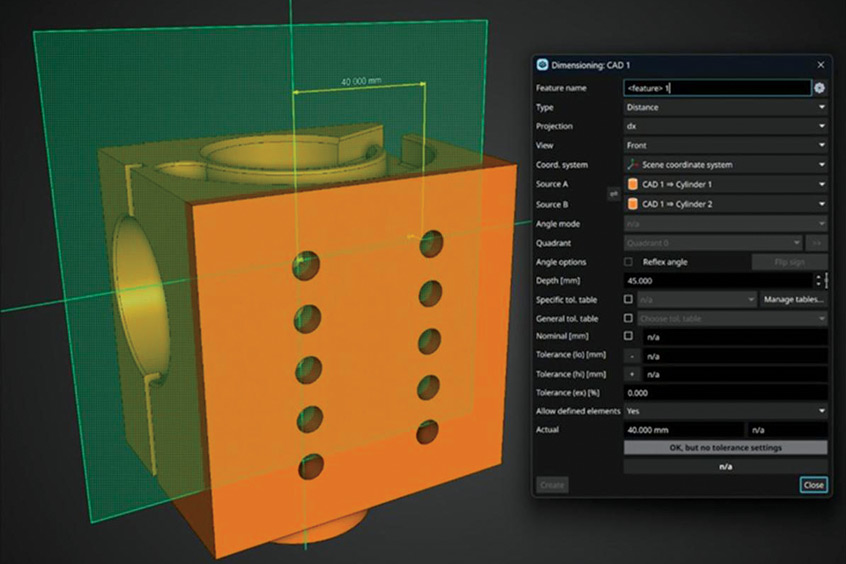Open the Type dropdown showing Distance
Viewport: 846px width, 564px height.
[725, 107]
